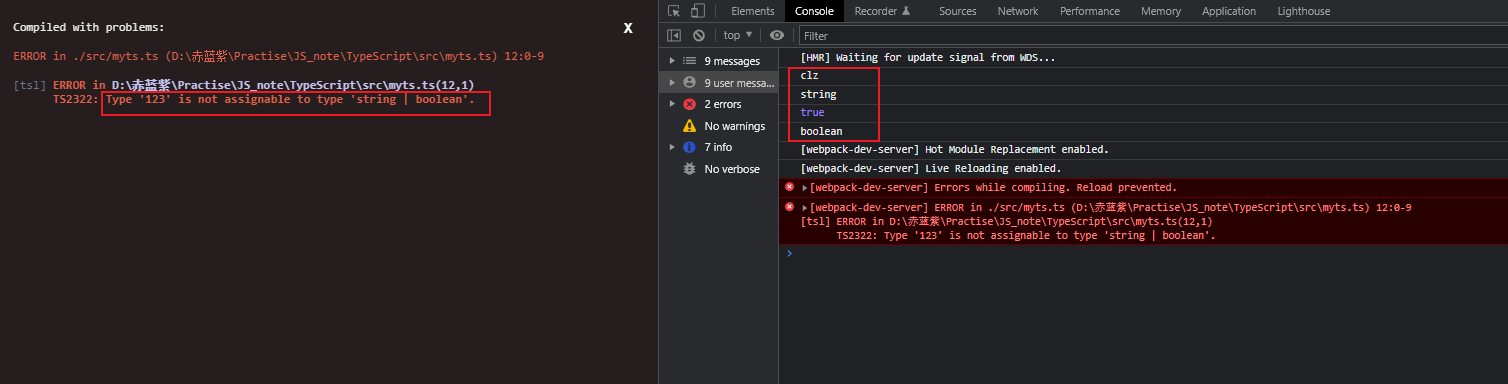Click the yellow warning triangle icon
This screenshot has width=1508, height=384.
[x=689, y=126]
